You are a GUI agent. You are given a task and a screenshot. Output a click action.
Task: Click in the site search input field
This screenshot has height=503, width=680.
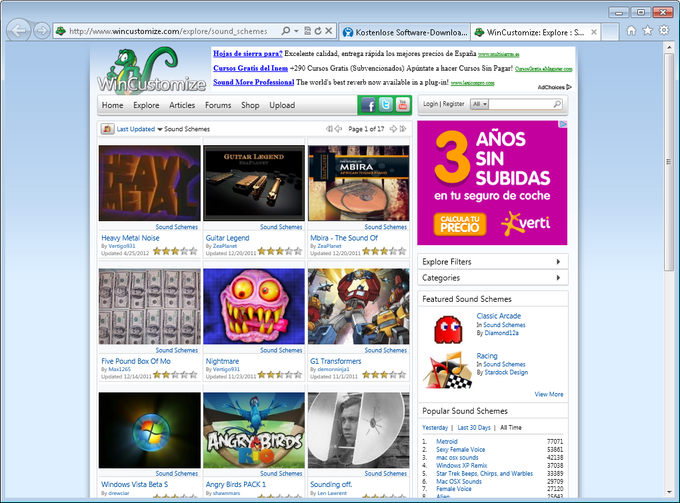521,104
